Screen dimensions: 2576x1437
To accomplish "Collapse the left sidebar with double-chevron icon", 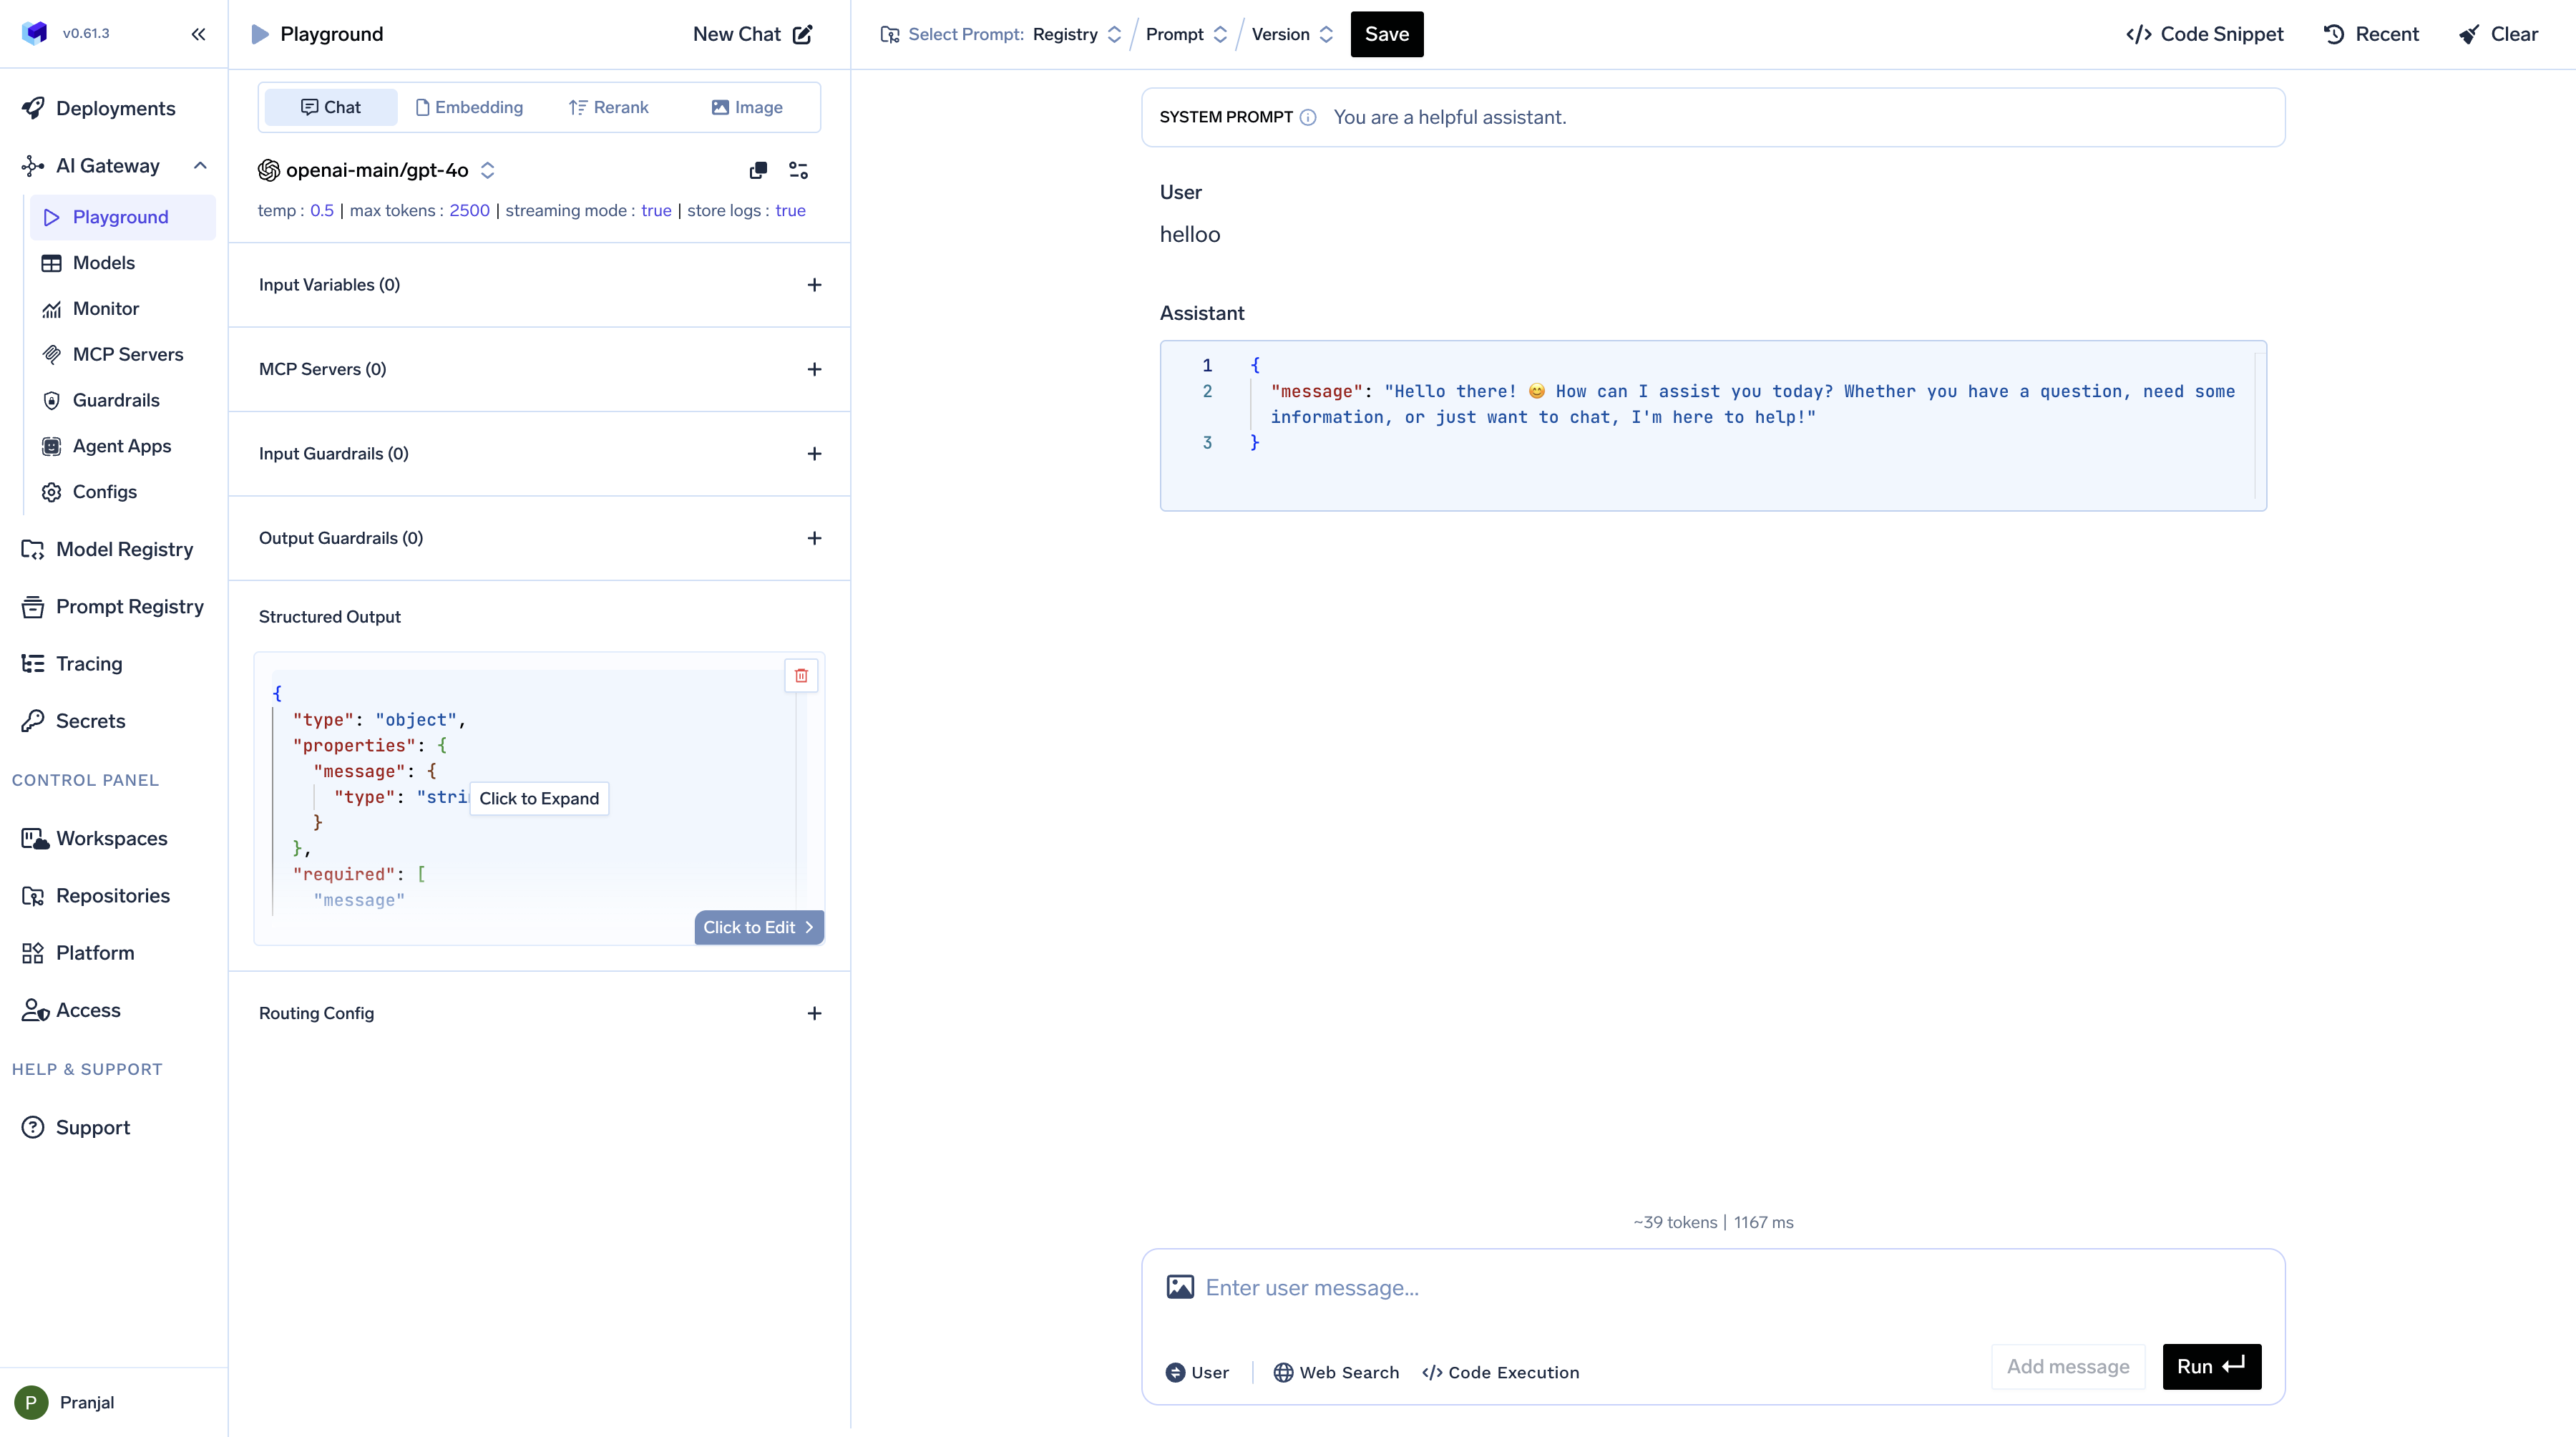I will pyautogui.click(x=198, y=34).
